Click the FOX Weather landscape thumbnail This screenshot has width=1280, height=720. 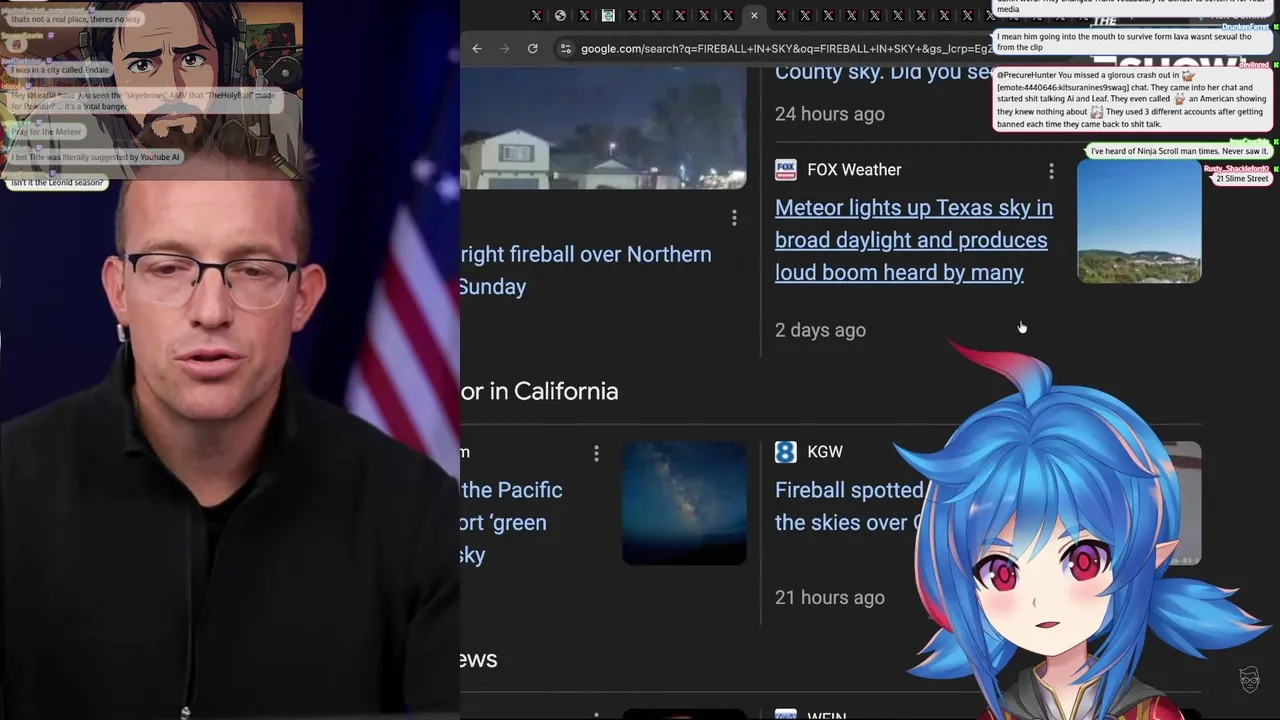1139,222
